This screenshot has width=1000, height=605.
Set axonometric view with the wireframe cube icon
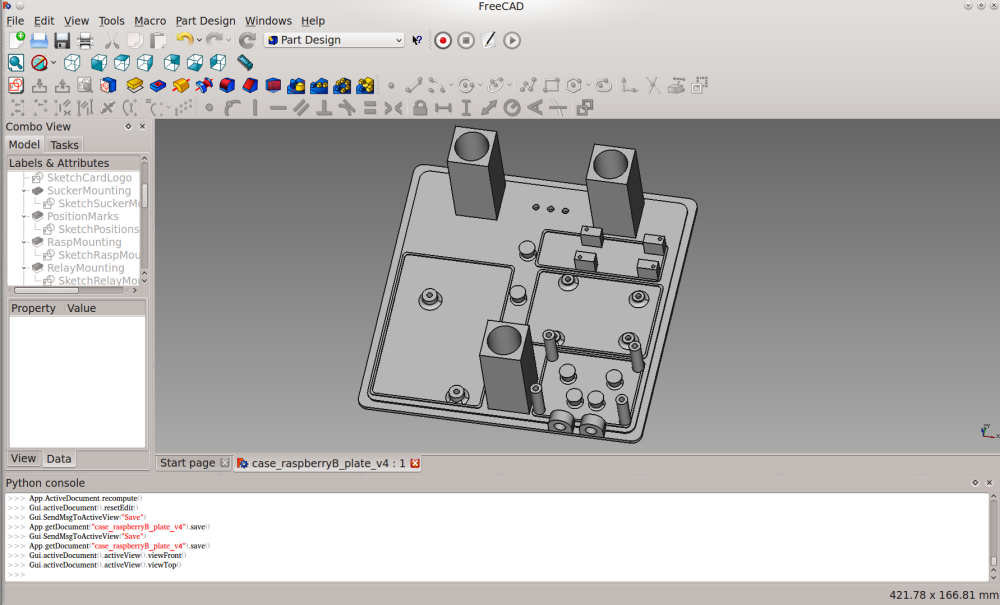(x=72, y=62)
